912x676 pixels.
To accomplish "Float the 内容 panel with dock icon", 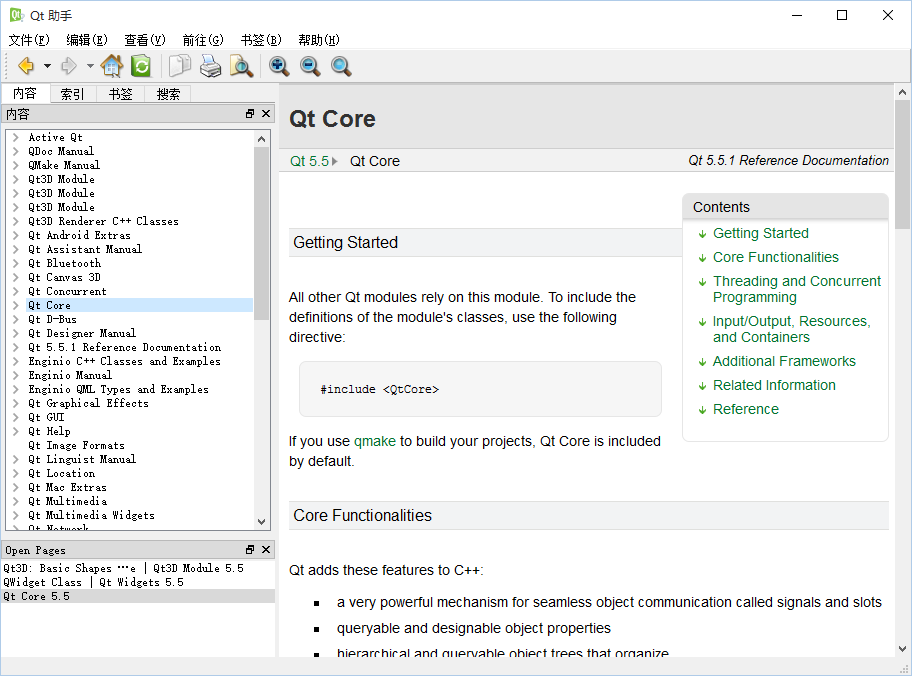I will pos(250,114).
